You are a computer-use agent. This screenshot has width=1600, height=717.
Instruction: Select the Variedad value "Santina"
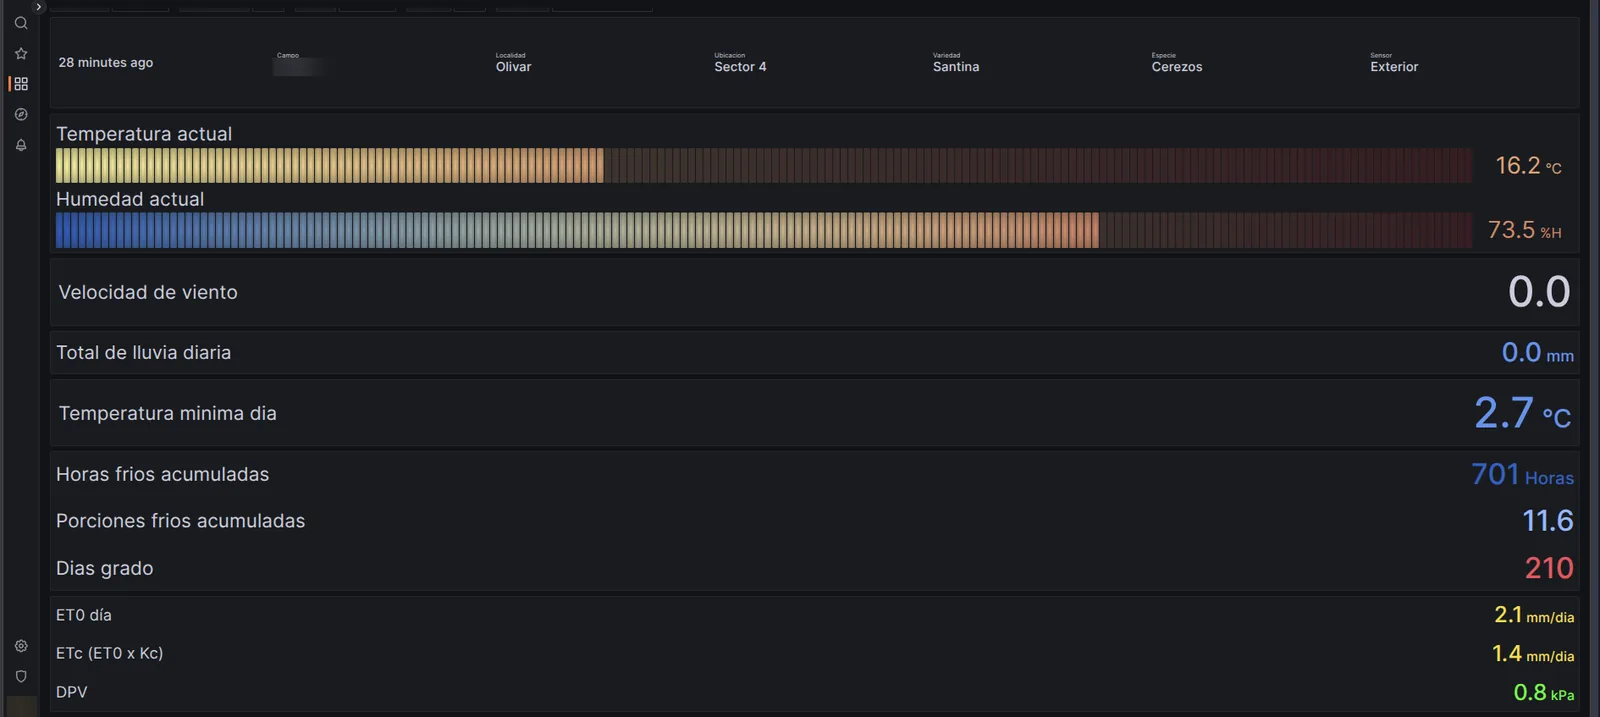pos(956,67)
